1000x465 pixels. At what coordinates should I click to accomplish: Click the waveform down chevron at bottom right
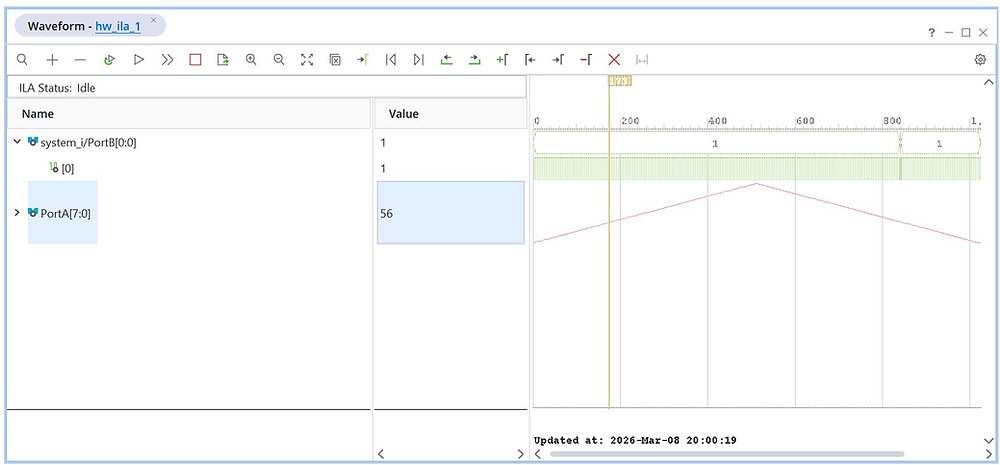[989, 440]
